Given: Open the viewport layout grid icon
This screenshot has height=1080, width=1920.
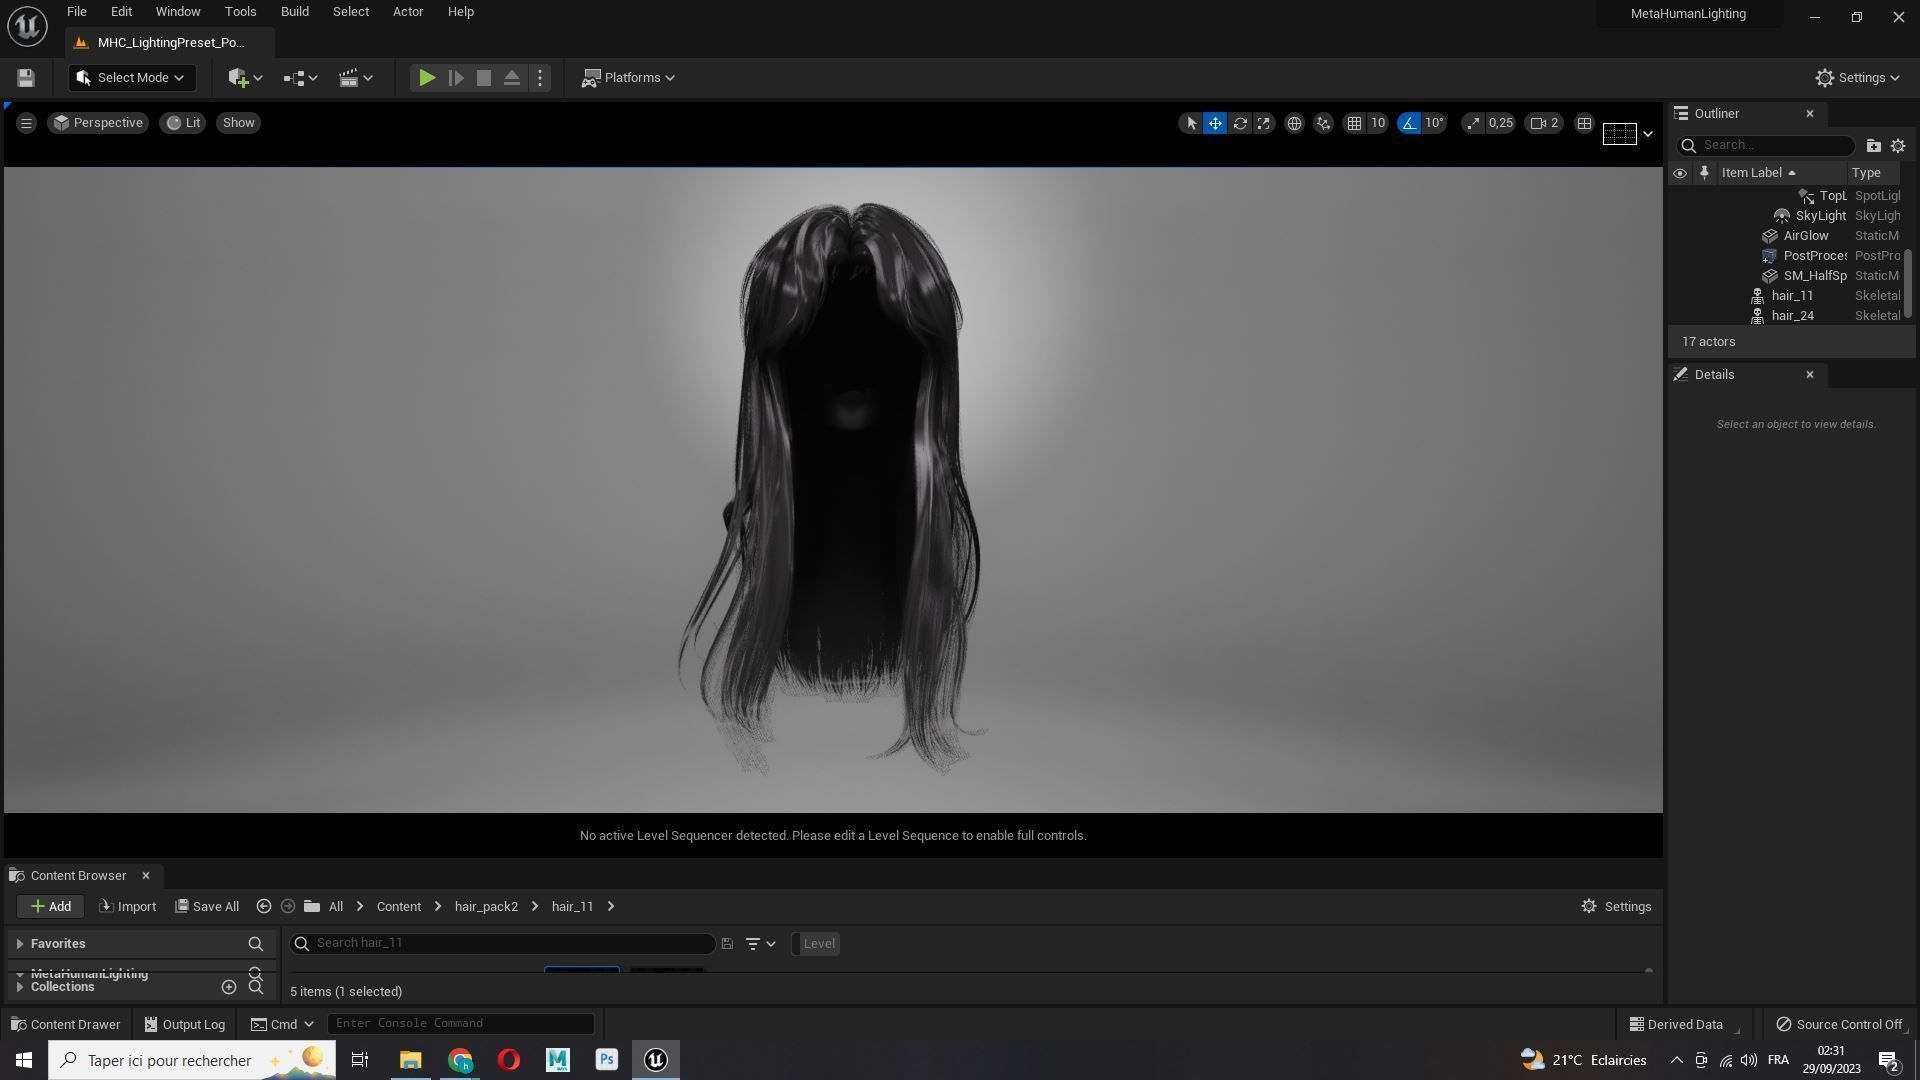Looking at the screenshot, I should point(1584,123).
